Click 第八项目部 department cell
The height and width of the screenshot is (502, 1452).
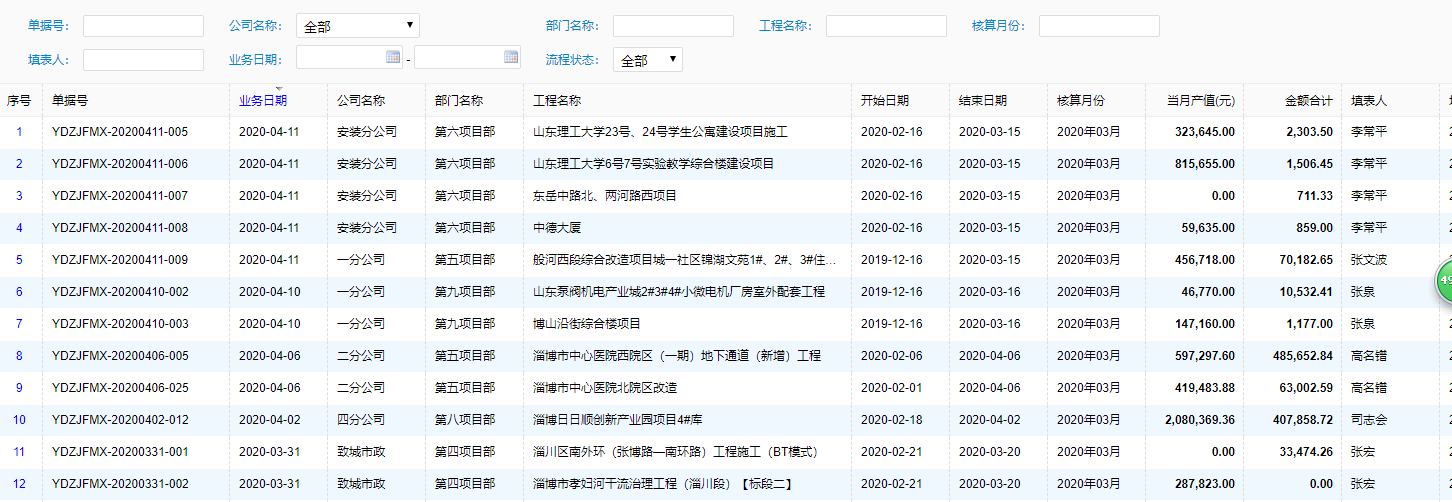point(465,420)
